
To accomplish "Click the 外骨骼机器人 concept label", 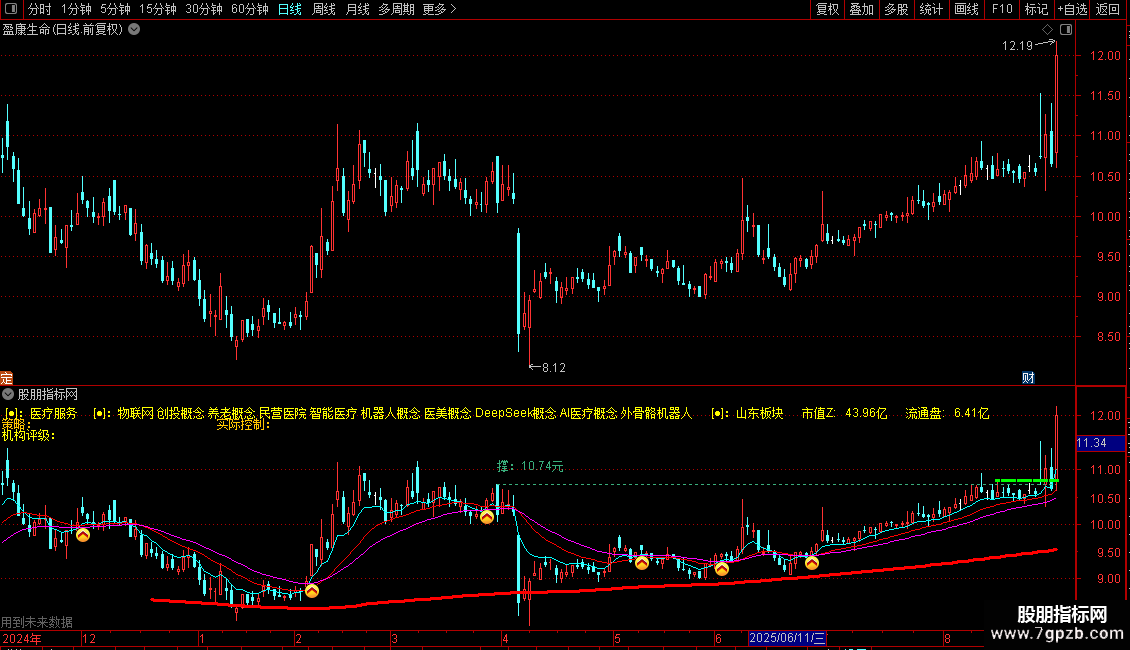I will coord(656,413).
